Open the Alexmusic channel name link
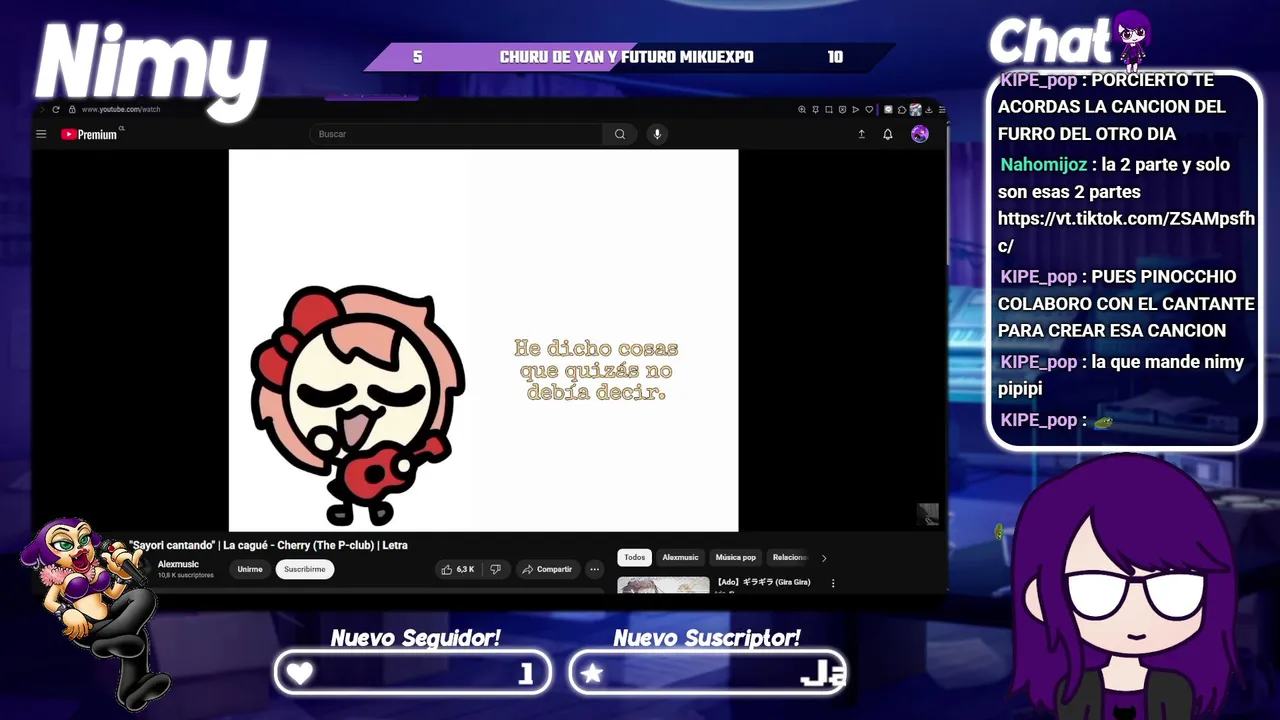The height and width of the screenshot is (720, 1280). pos(178,564)
